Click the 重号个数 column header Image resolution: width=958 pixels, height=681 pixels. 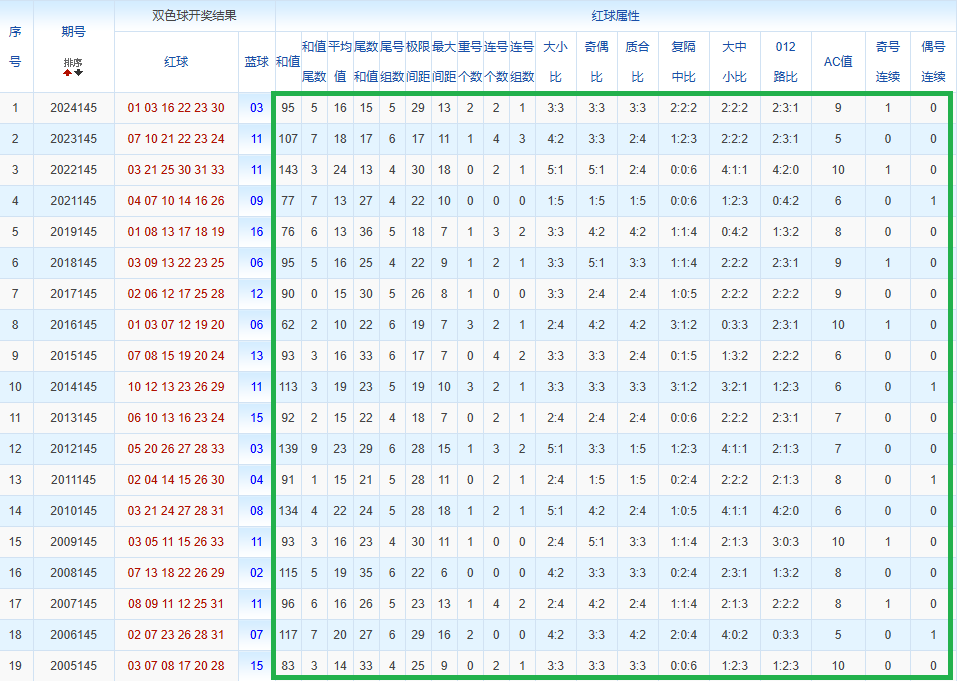(x=470, y=62)
